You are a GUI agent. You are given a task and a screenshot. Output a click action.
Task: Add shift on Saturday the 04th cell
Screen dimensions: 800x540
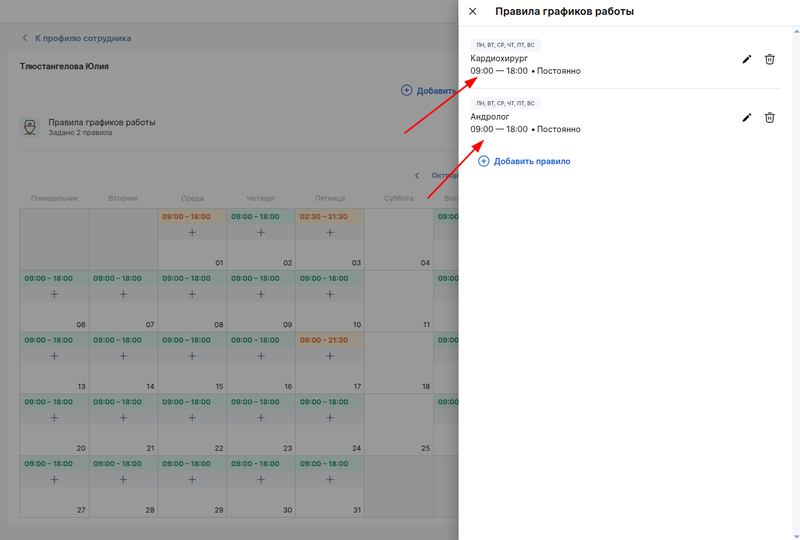coord(398,240)
